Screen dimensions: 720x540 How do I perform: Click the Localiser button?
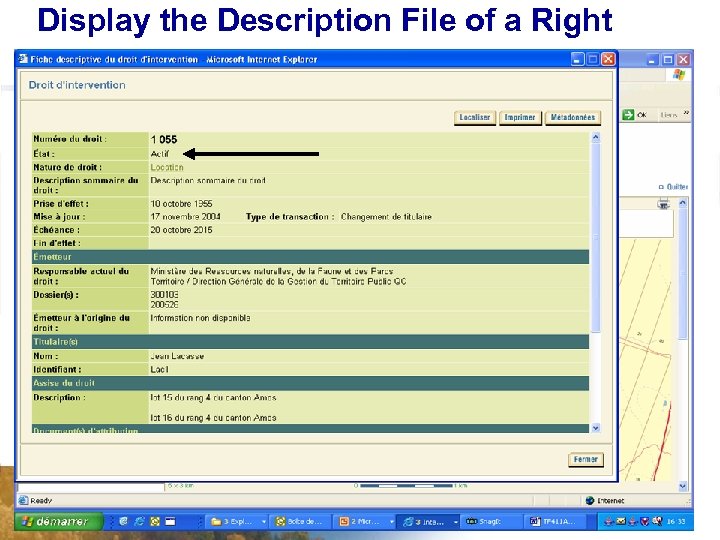[x=474, y=118]
